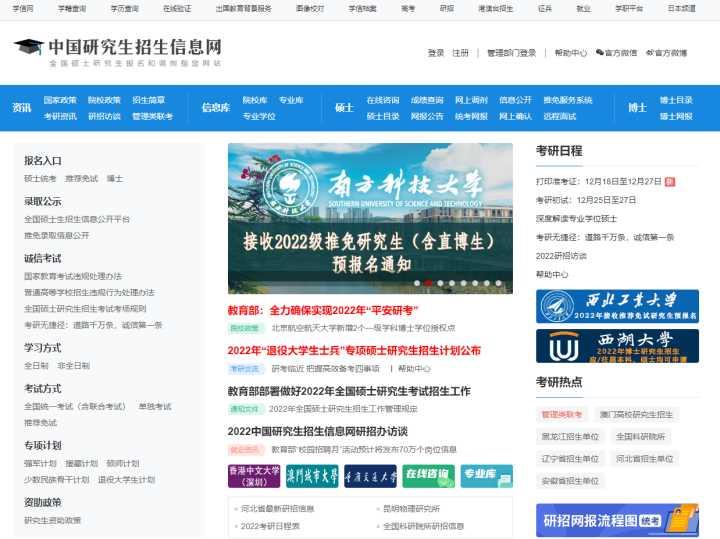Open the 官方微信 WeChat icon link
Screen dimensions: 720x539
tap(616, 53)
